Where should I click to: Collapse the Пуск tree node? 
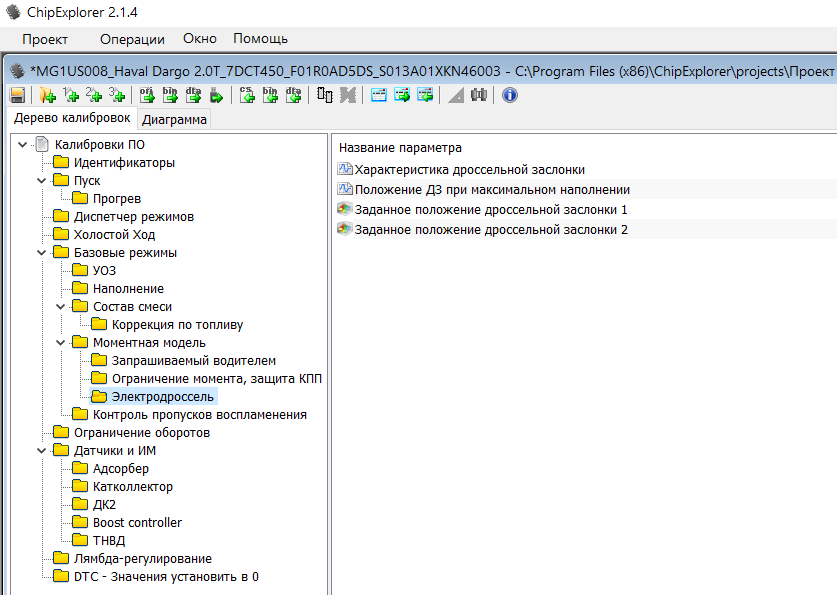[x=41, y=181]
